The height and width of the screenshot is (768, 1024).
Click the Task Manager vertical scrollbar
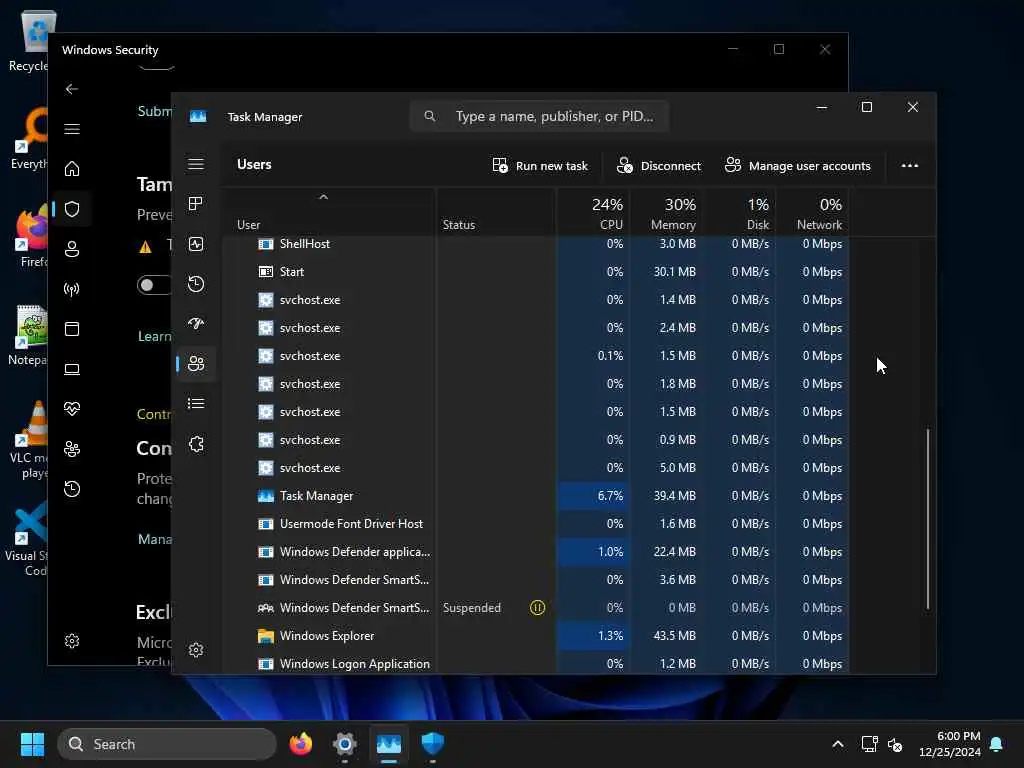[x=927, y=519]
